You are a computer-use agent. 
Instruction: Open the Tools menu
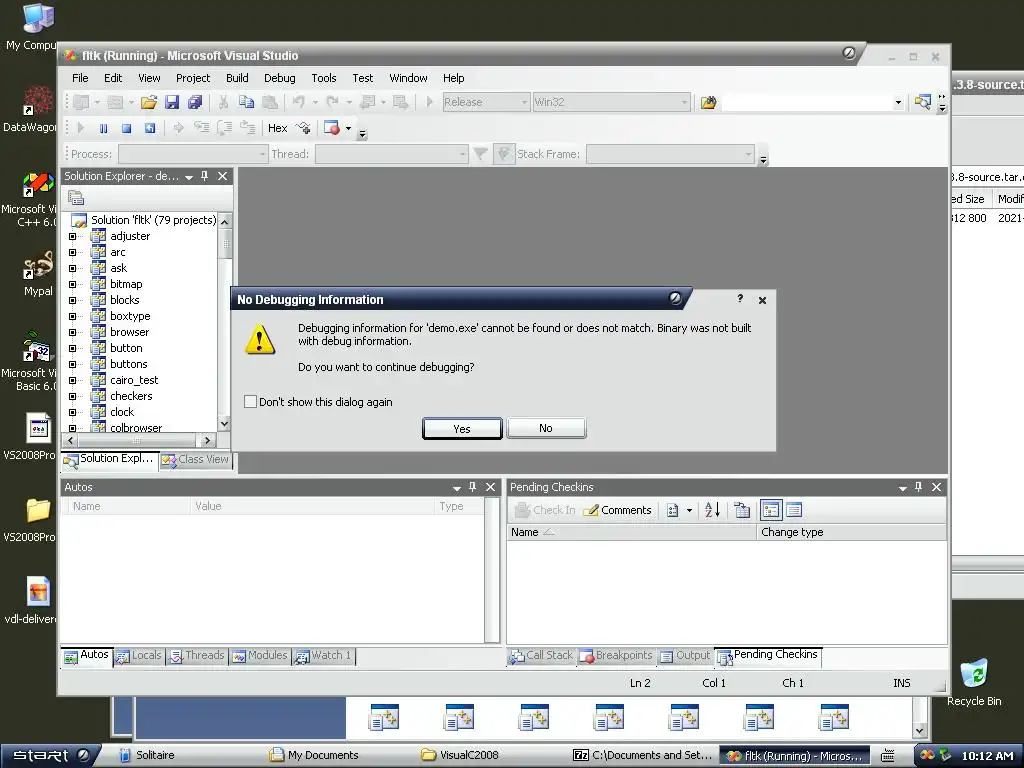click(324, 78)
